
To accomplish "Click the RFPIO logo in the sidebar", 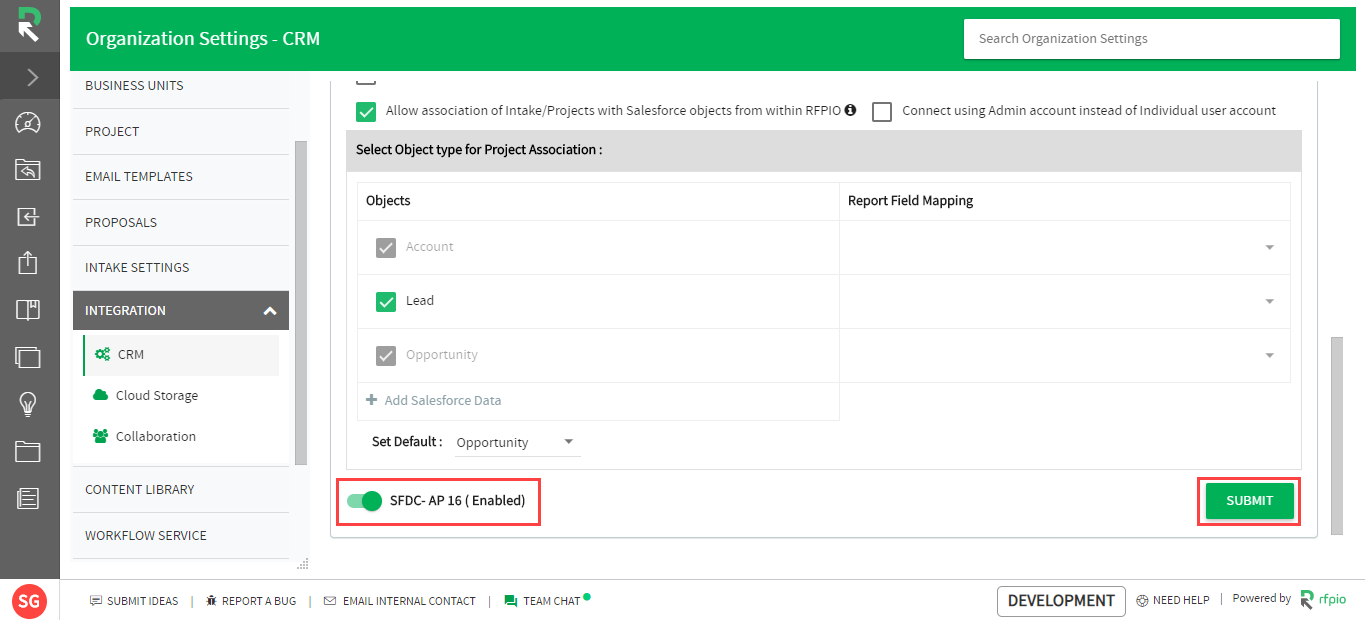I will [29, 25].
